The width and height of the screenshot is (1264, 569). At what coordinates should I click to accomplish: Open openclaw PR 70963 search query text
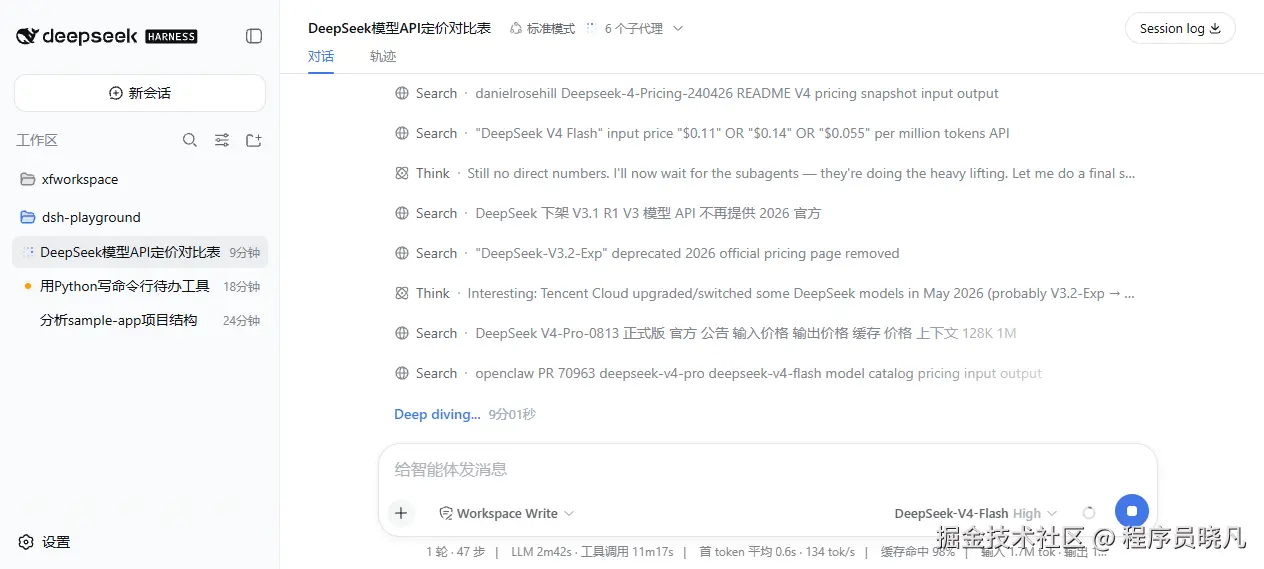coord(758,373)
